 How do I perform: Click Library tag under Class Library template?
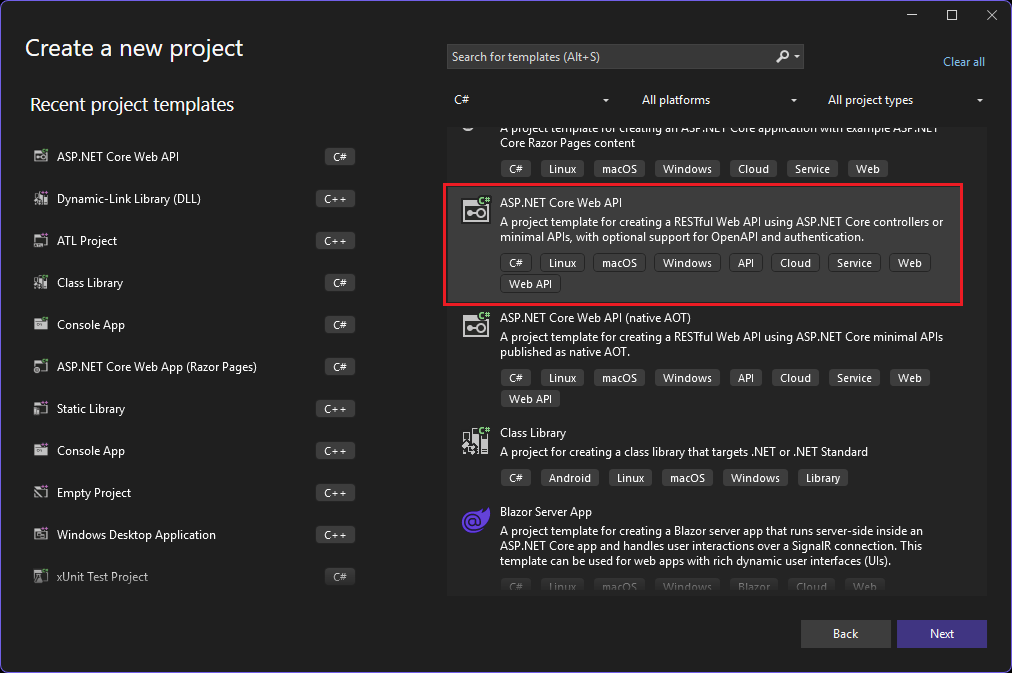coord(822,478)
